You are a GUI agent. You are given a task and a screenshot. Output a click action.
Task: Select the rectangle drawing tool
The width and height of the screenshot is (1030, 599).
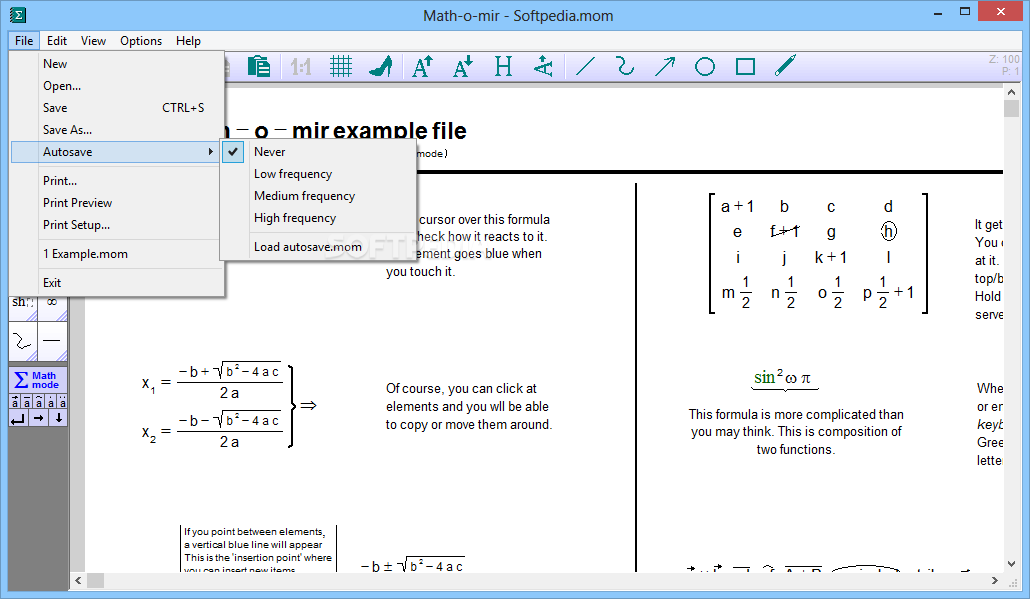[x=746, y=66]
